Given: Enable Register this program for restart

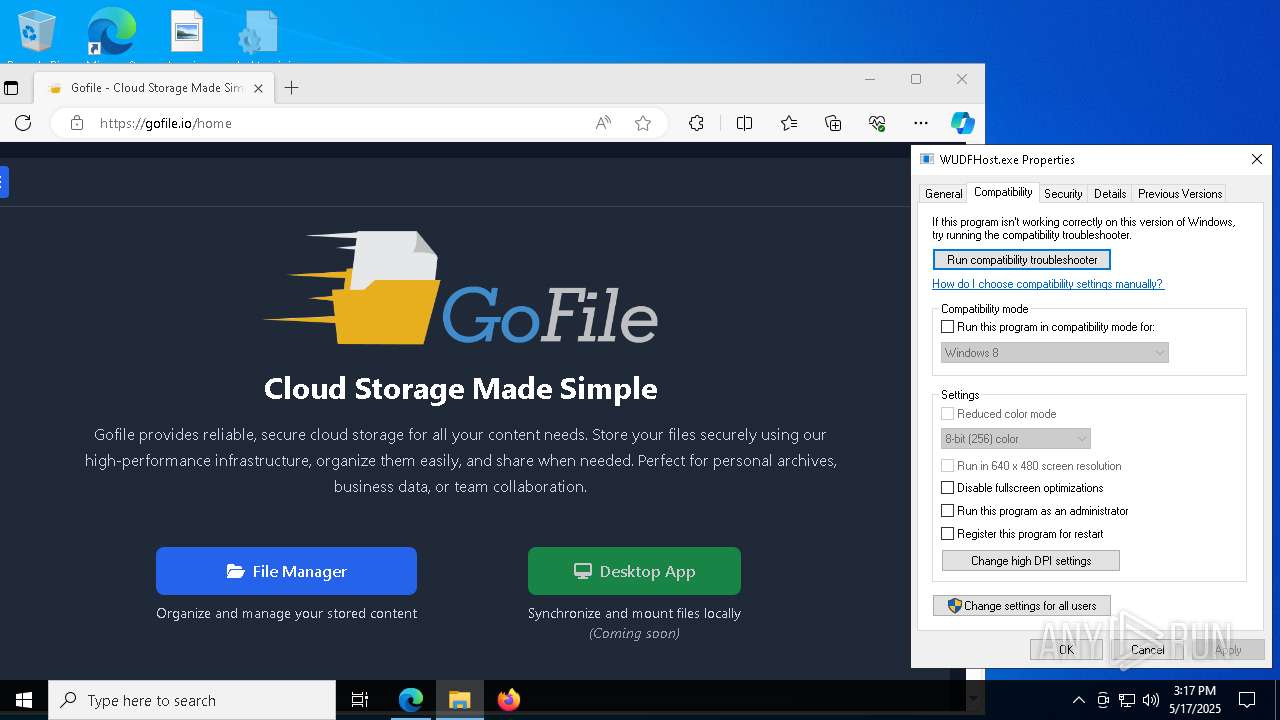Looking at the screenshot, I should 948,534.
